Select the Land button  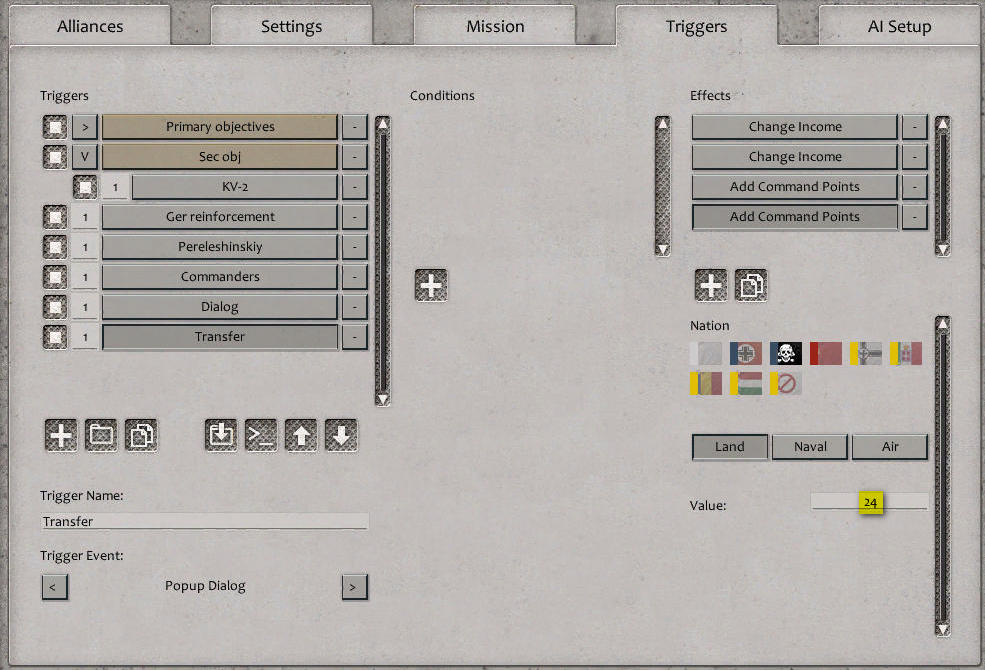click(730, 447)
